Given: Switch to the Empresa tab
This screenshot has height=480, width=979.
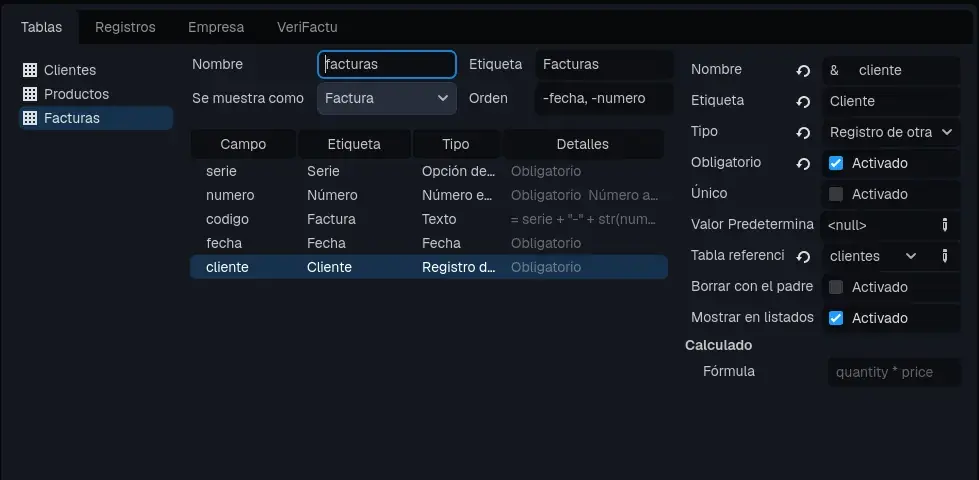Looking at the screenshot, I should tap(216, 27).
